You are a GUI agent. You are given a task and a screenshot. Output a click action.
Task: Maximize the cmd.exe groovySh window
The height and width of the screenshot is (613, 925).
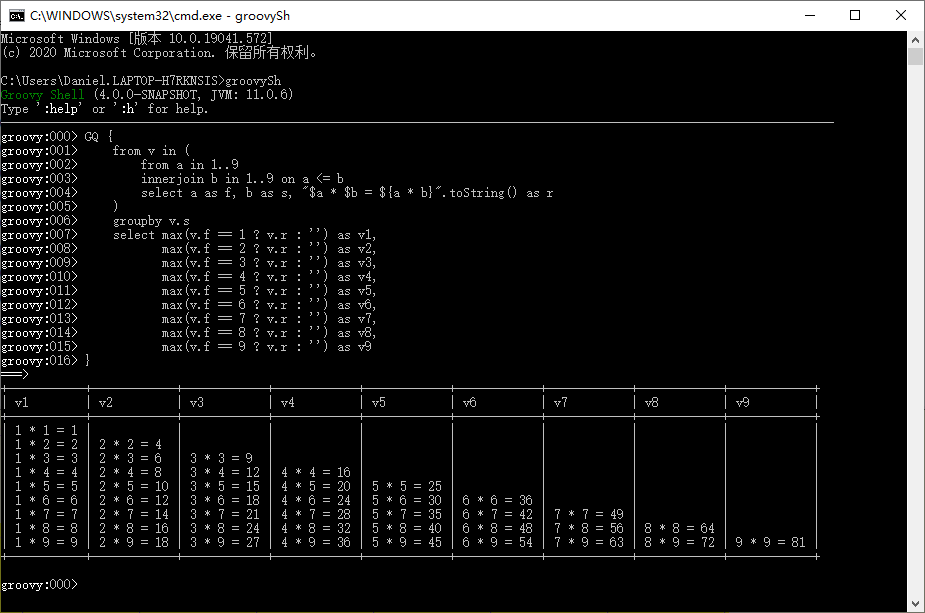(855, 15)
